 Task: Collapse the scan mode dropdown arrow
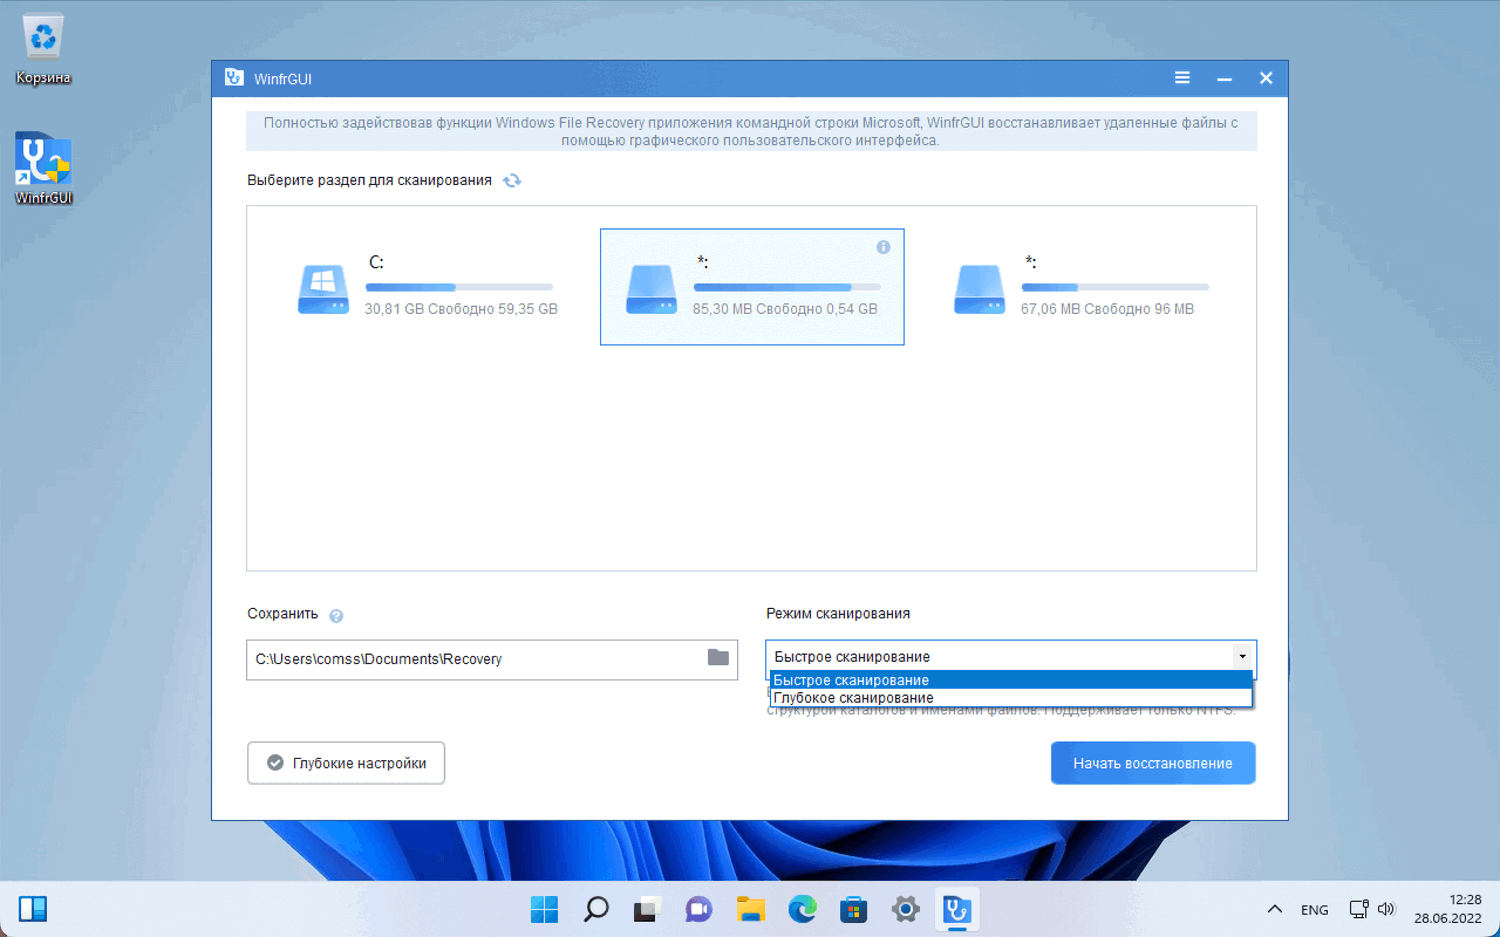pyautogui.click(x=1242, y=657)
